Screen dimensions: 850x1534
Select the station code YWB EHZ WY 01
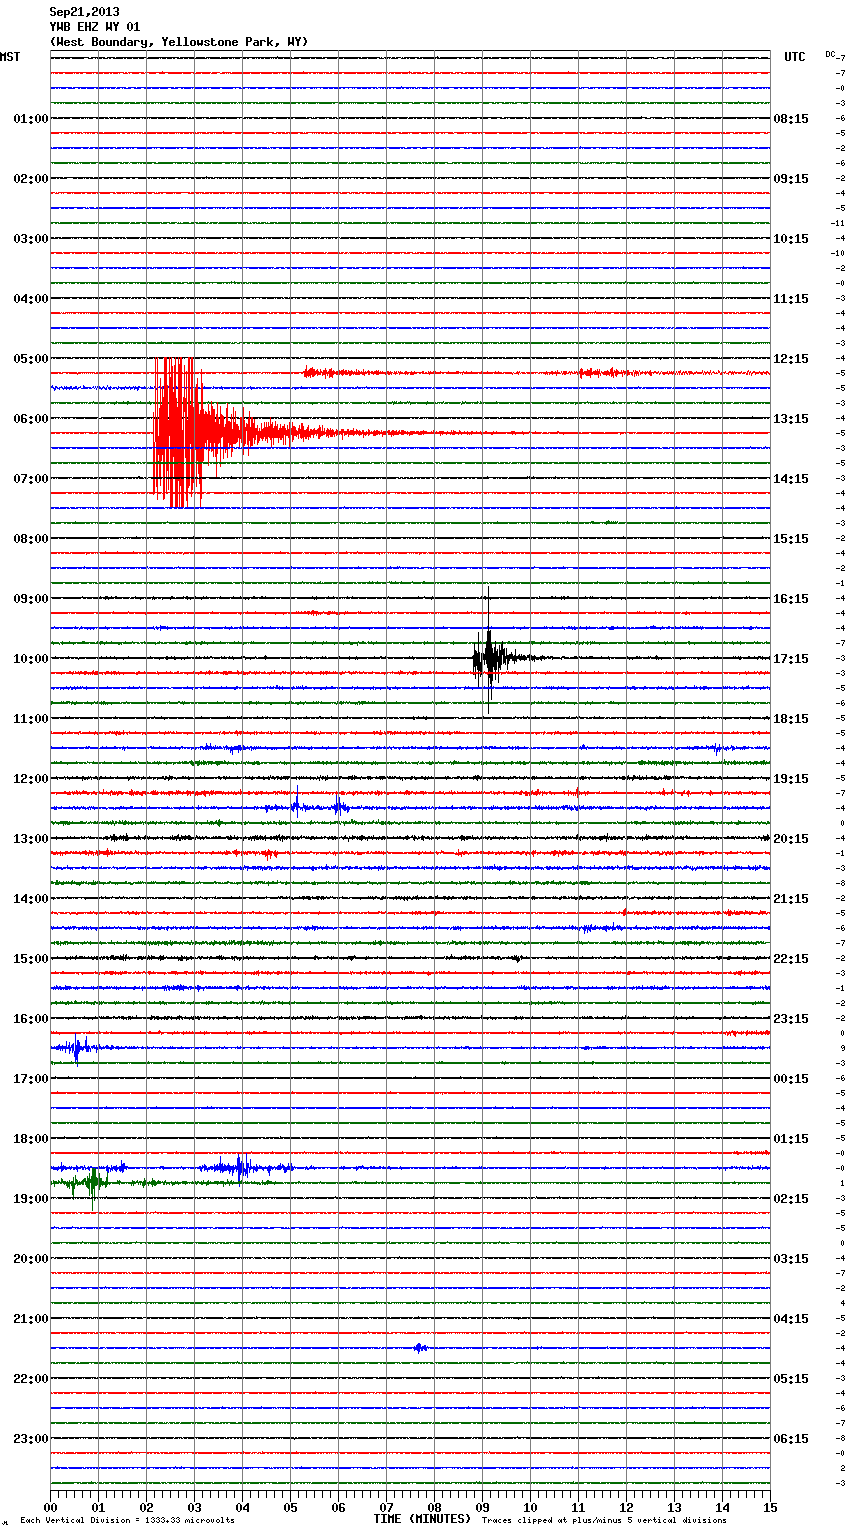95,27
